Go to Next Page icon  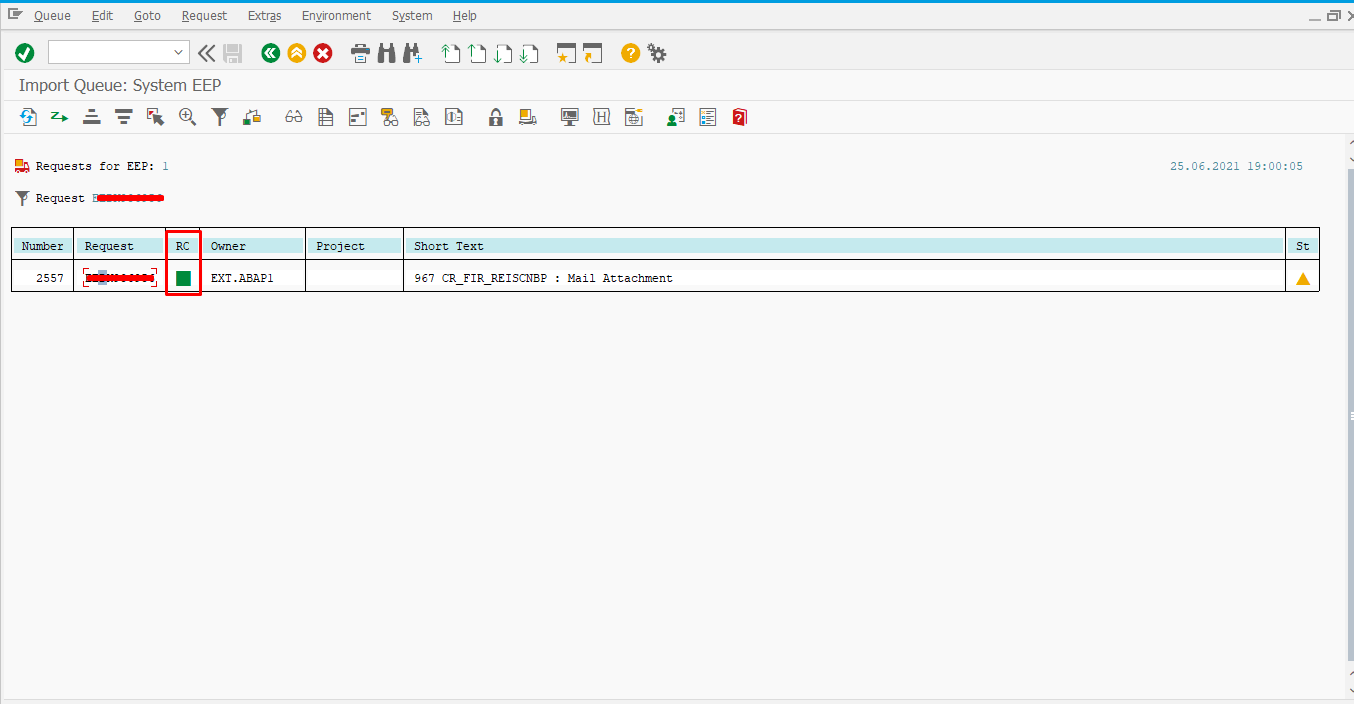coord(503,53)
